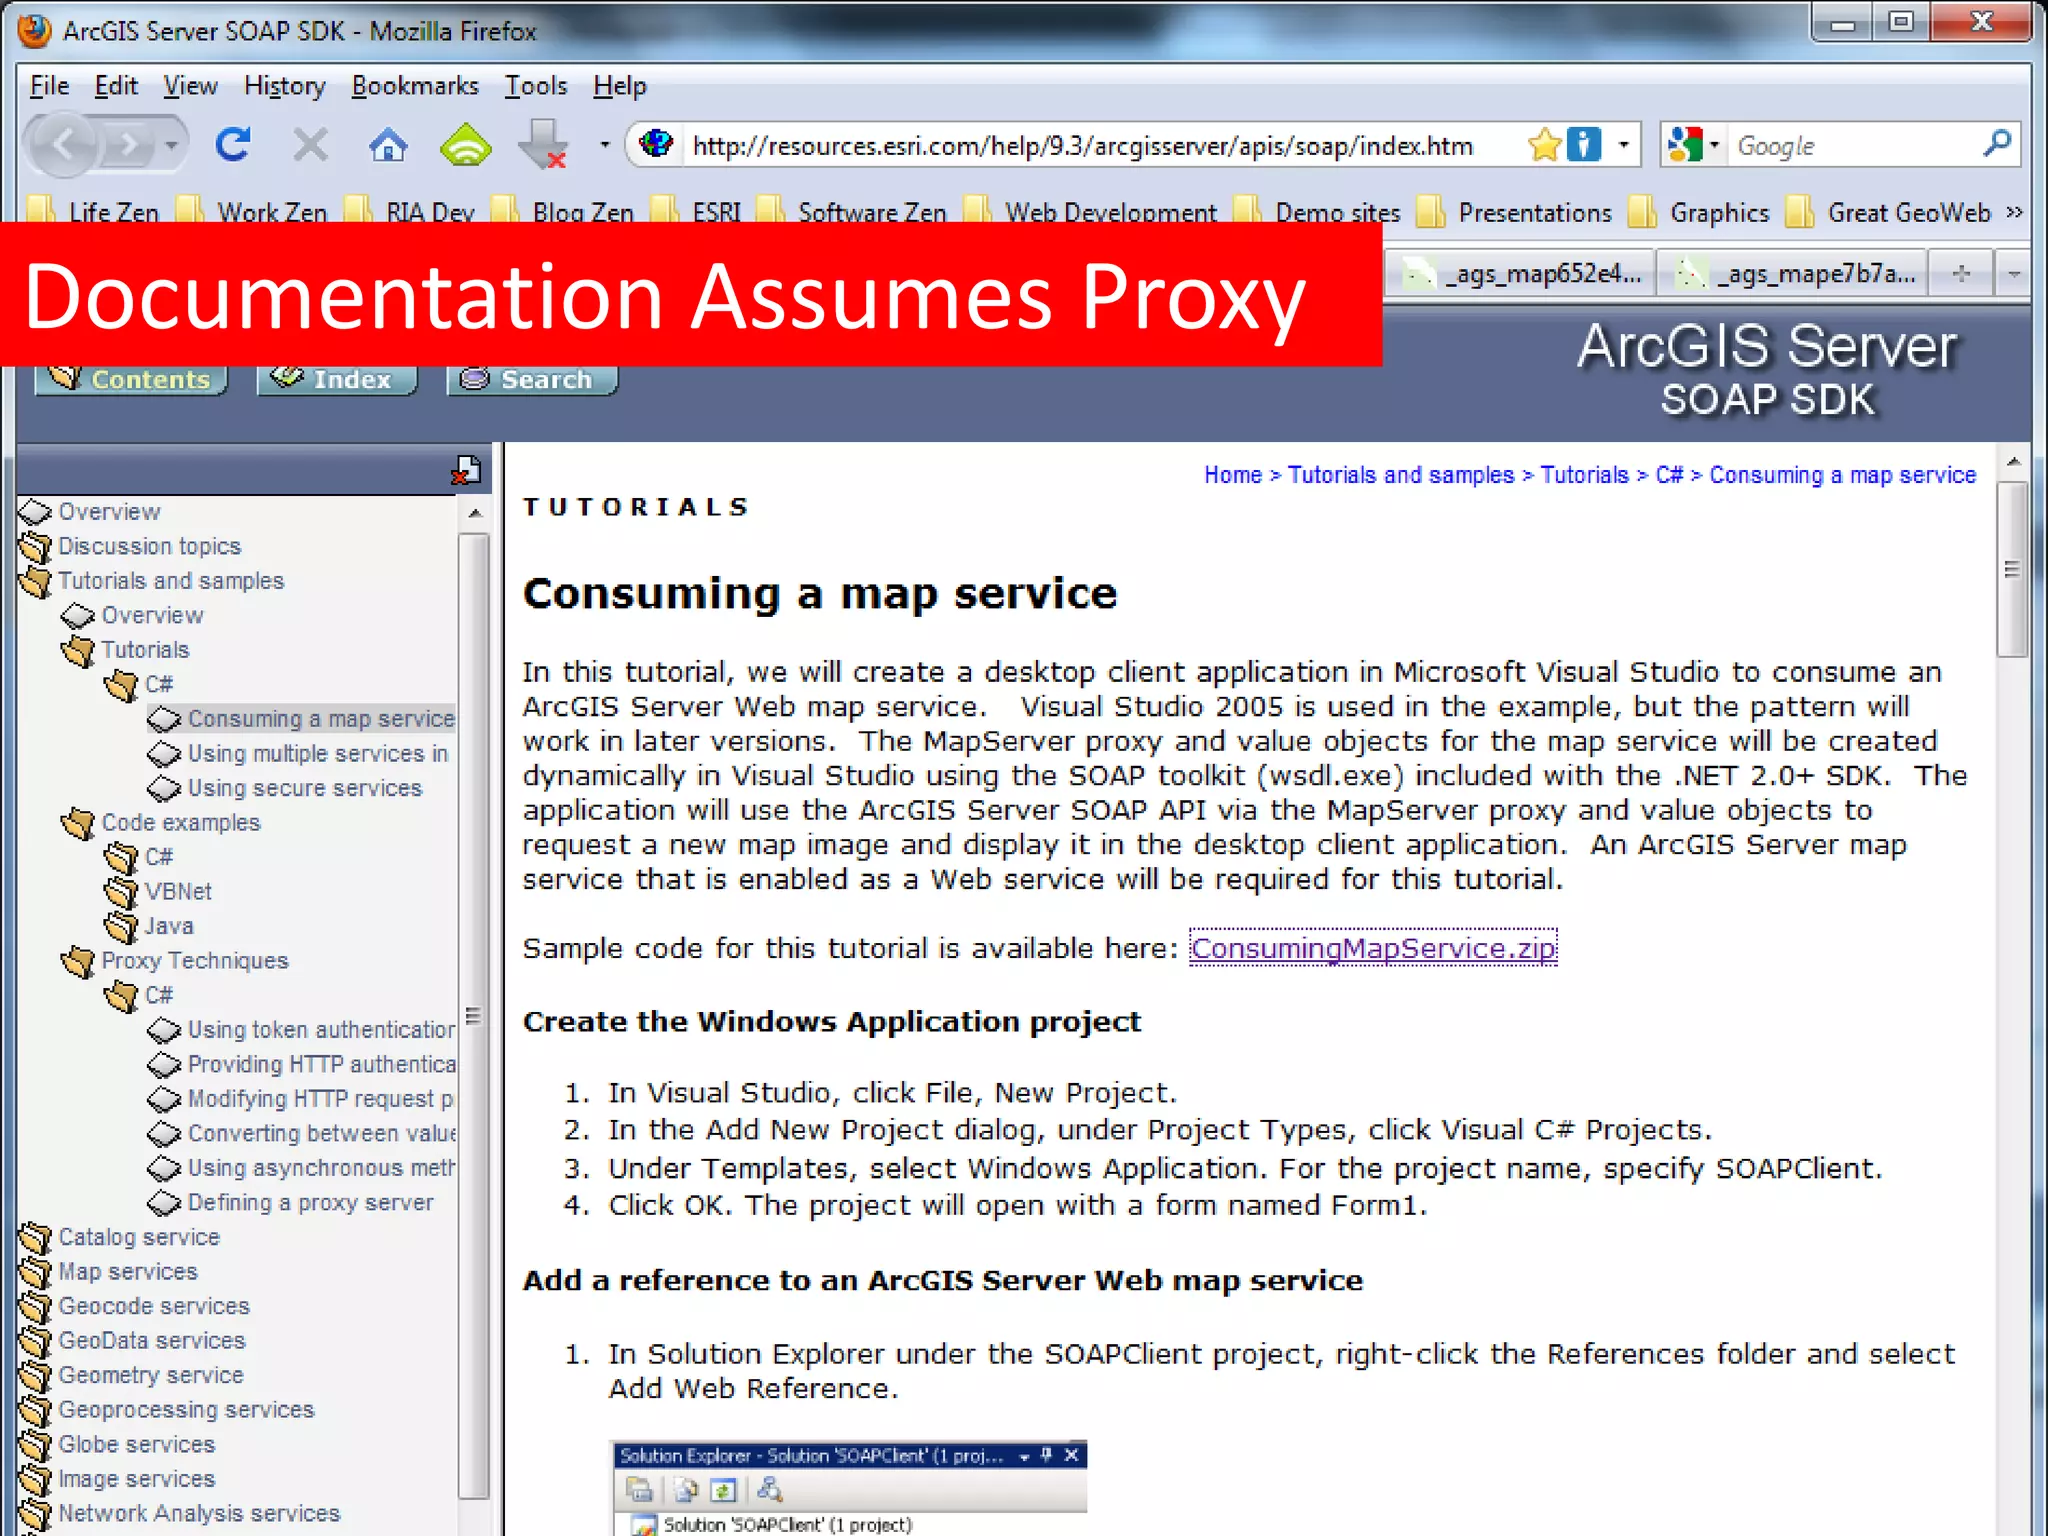Click the main page vertical scrollbar thumb
This screenshot has height=1536, width=2048.
tap(2012, 570)
